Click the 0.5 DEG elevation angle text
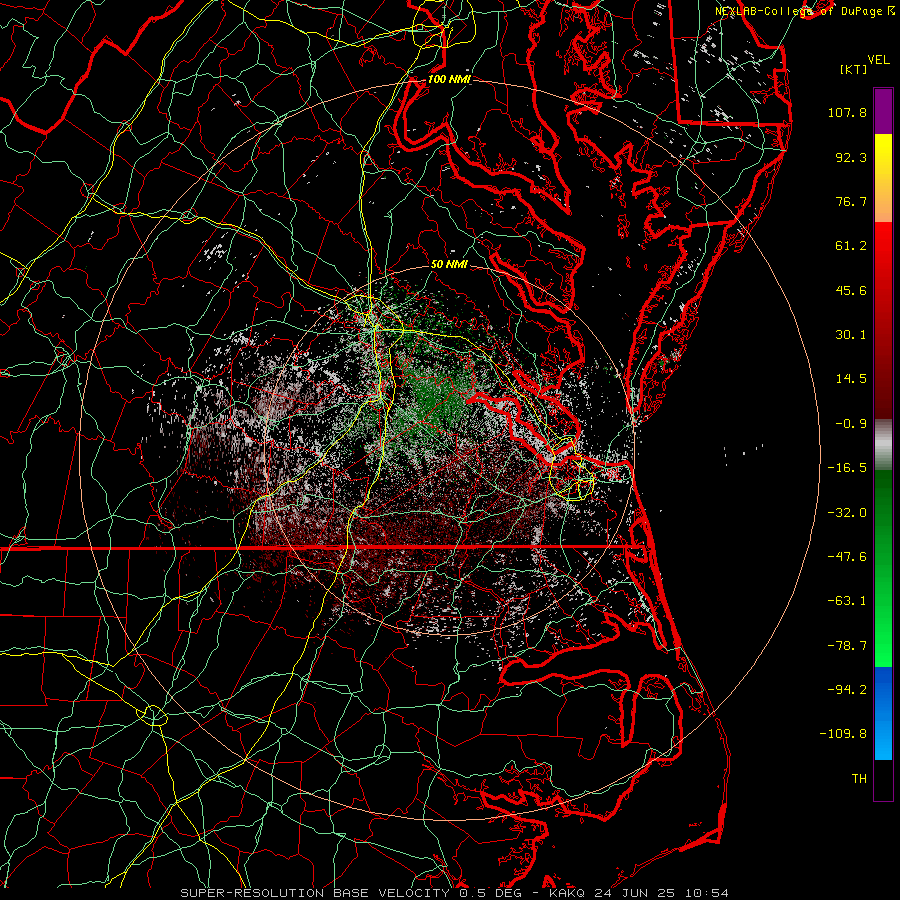900x900 pixels. (x=490, y=893)
